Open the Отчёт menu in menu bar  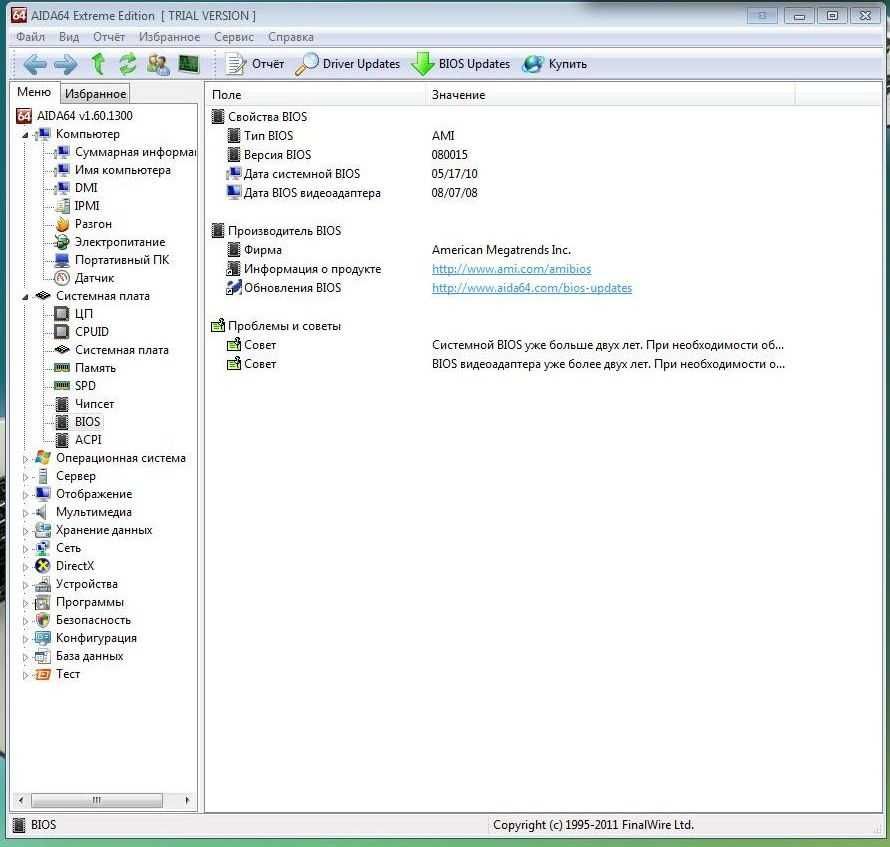[x=108, y=37]
